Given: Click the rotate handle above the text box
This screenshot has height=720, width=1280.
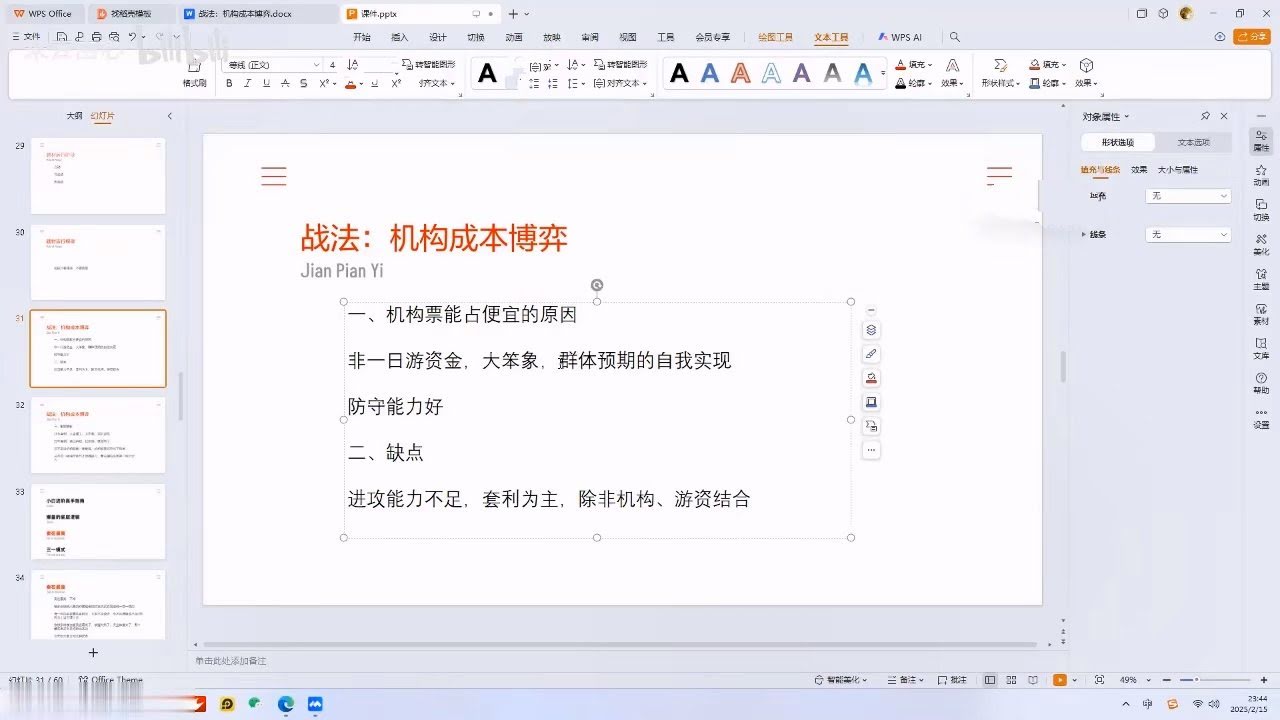Looking at the screenshot, I should click(x=597, y=285).
